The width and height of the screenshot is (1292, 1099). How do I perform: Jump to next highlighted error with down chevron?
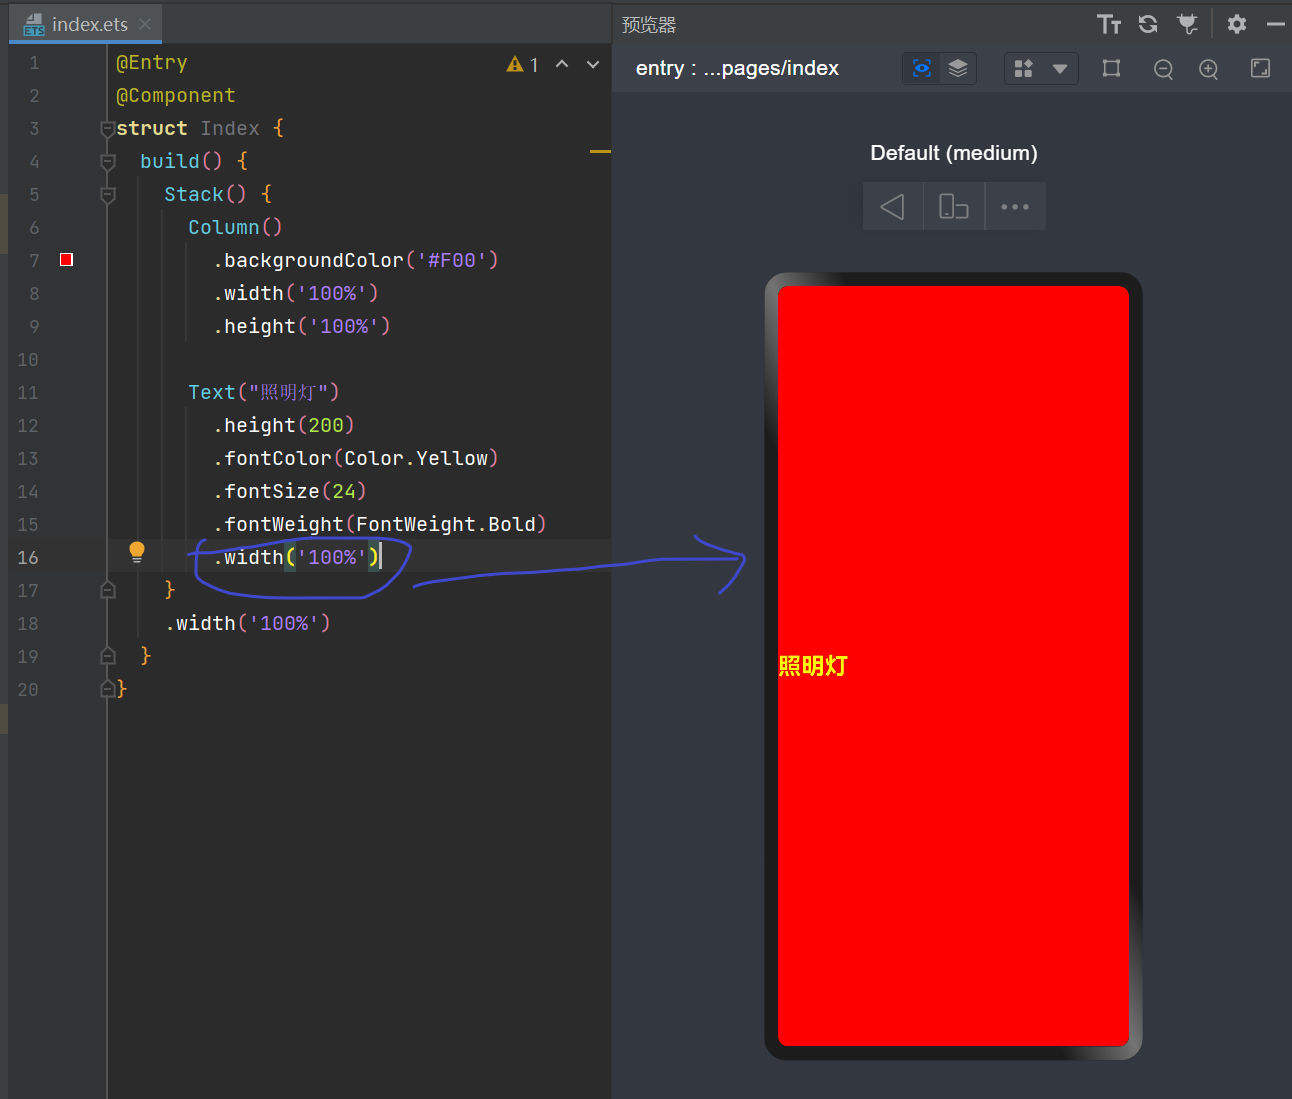pos(593,65)
